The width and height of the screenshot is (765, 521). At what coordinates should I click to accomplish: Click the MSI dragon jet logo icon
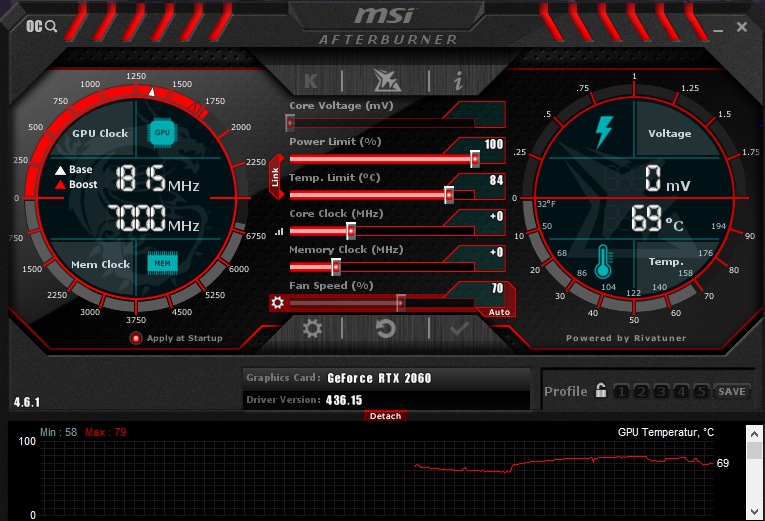[x=386, y=80]
